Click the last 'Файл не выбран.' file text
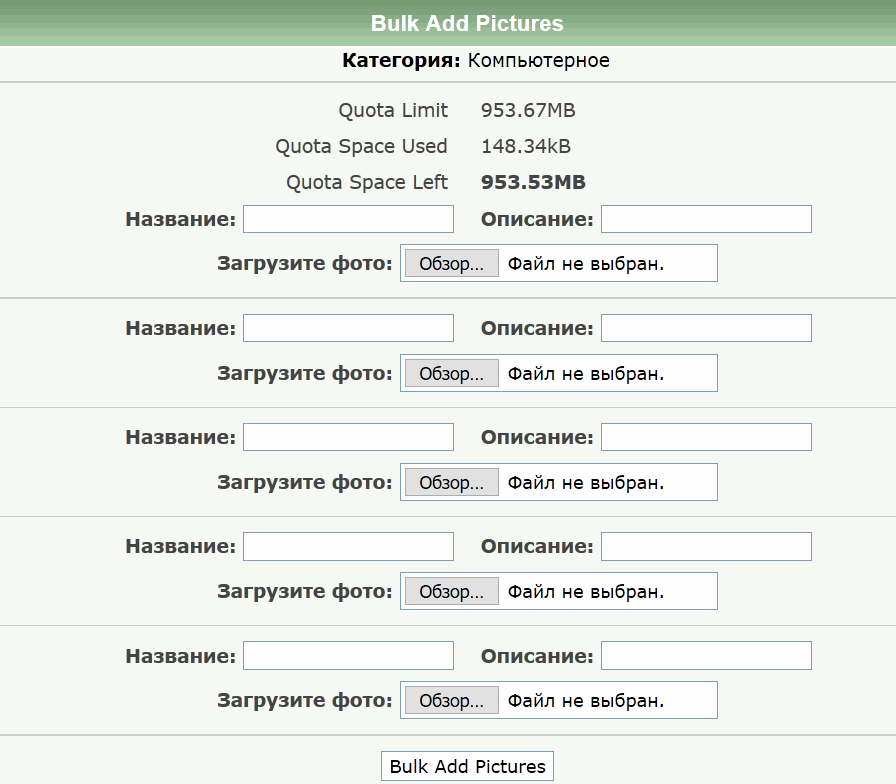Screen dimensions: 896x784 coord(585,701)
